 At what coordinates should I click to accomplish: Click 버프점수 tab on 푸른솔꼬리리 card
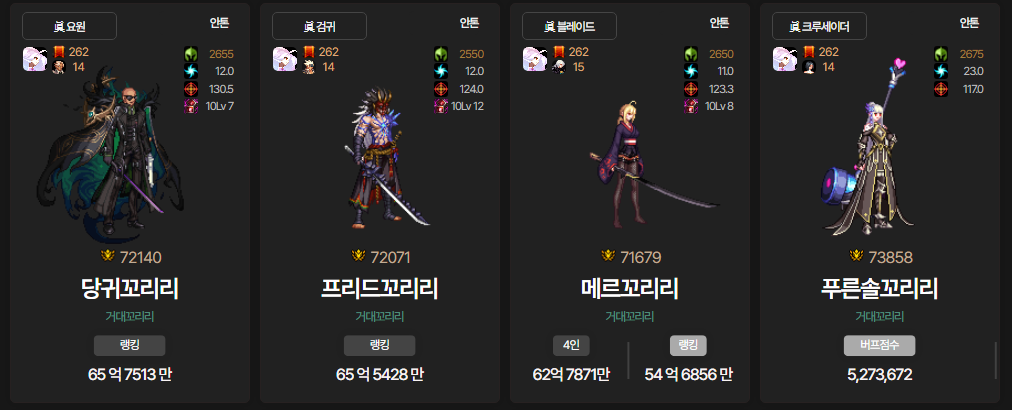(x=880, y=345)
